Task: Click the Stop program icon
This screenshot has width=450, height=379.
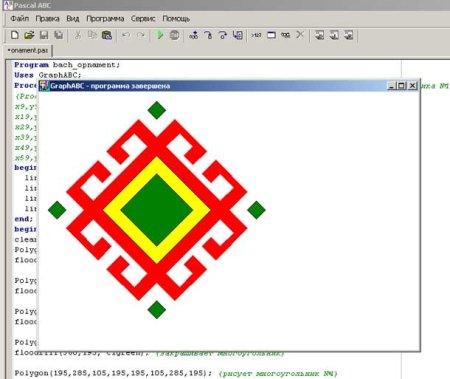Action: (x=175, y=35)
